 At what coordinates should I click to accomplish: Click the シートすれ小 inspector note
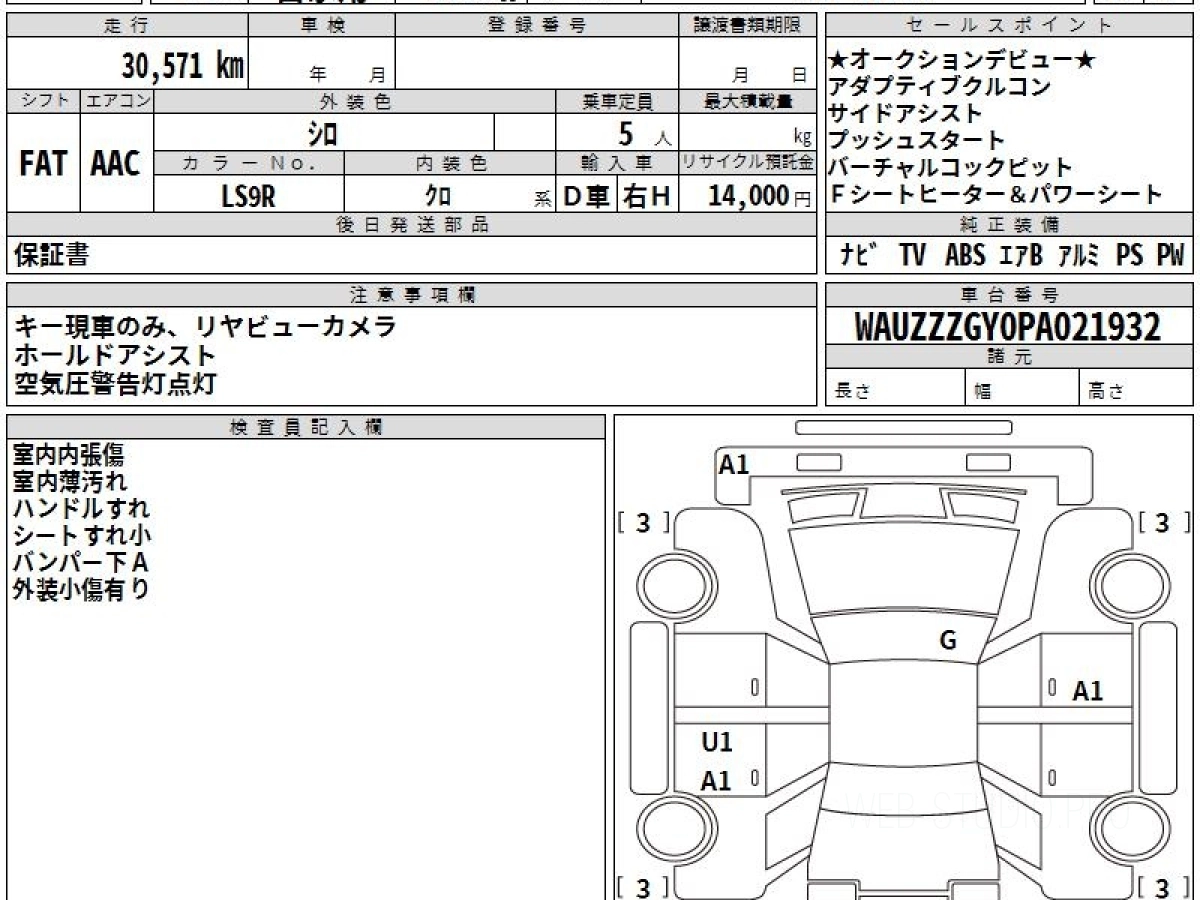[82, 536]
